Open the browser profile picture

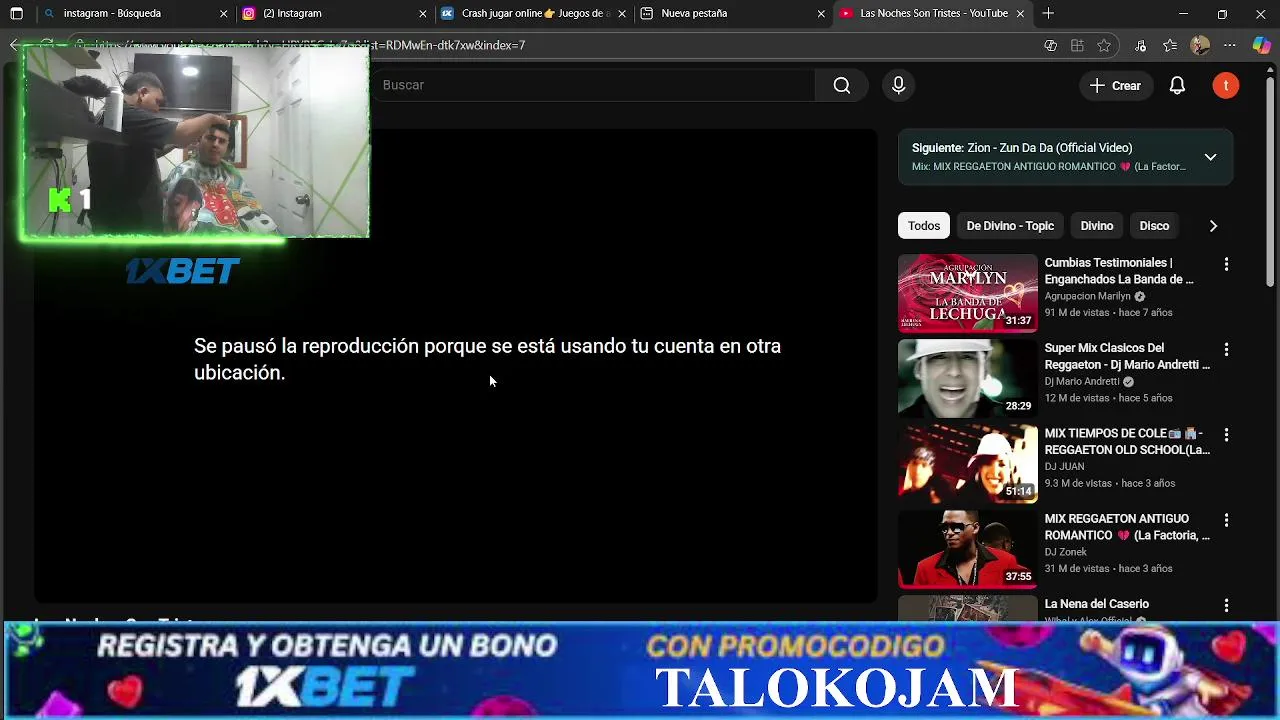click(x=1200, y=45)
